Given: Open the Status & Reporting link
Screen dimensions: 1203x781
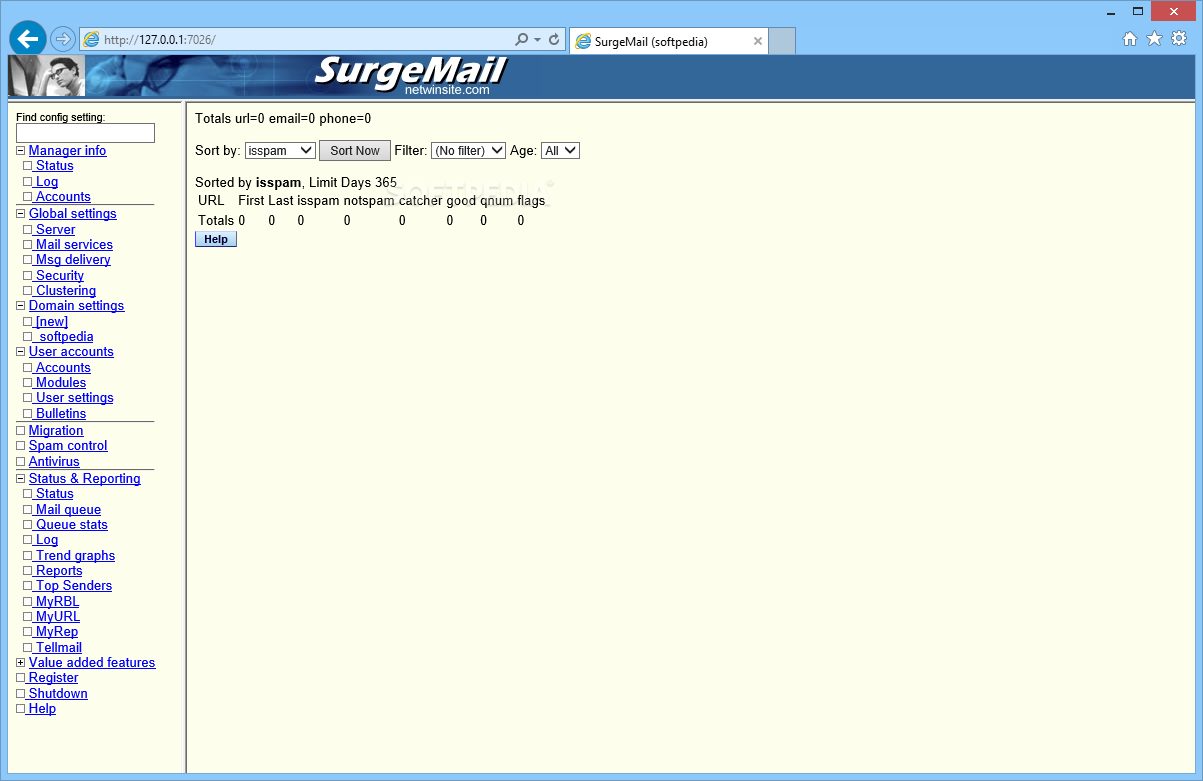Looking at the screenshot, I should (x=84, y=479).
